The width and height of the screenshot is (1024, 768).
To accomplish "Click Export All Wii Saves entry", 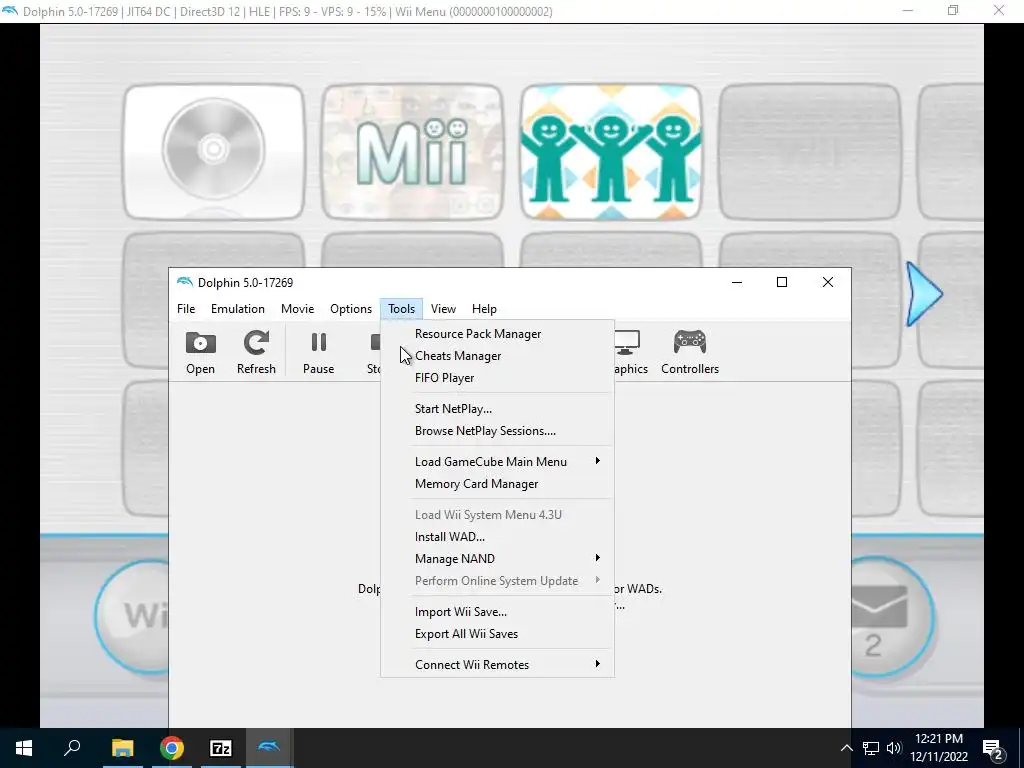I will pyautogui.click(x=497, y=634).
